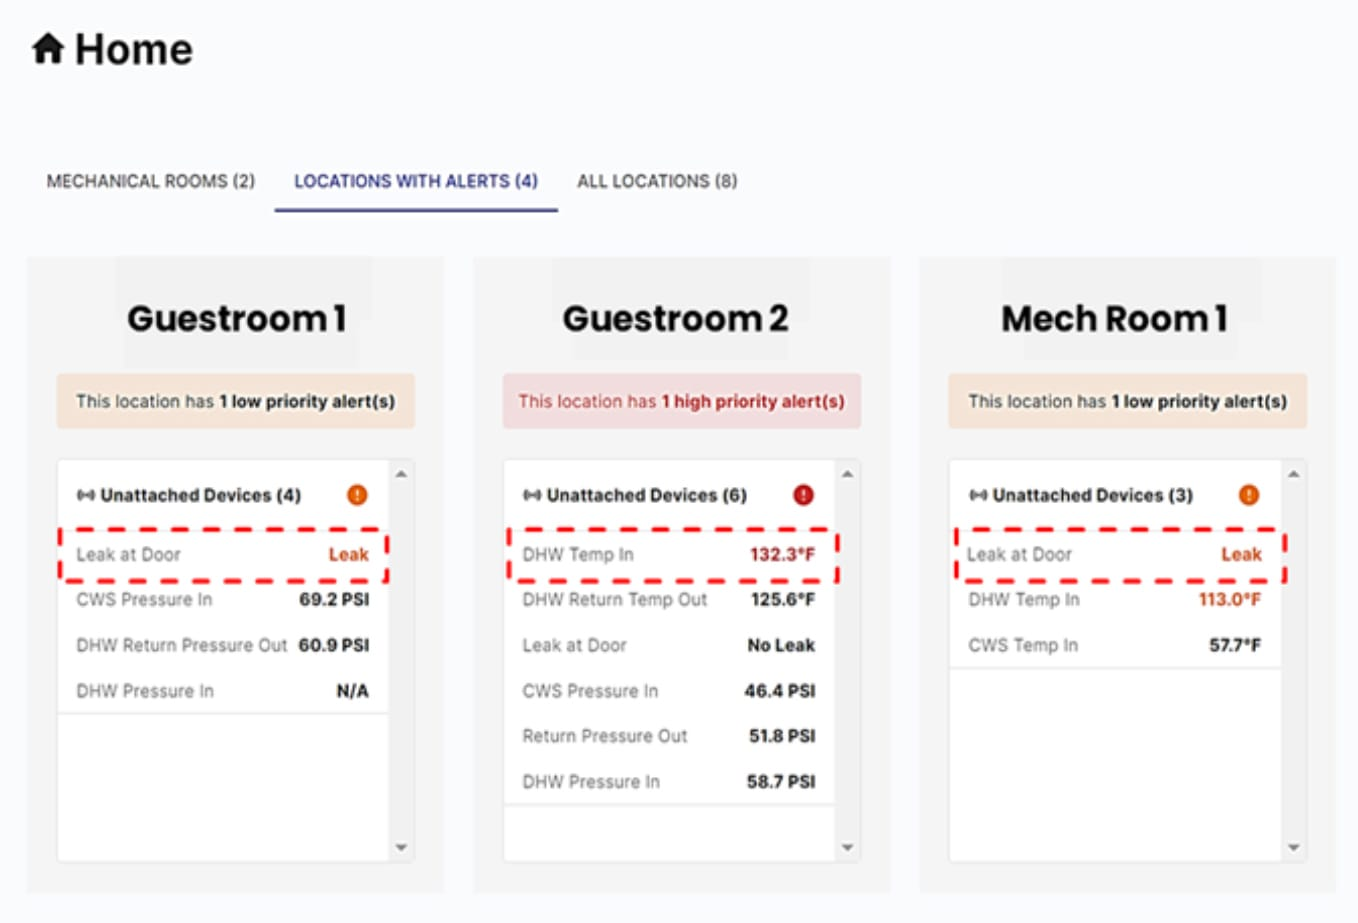Select Leak at Door row in Mech Room 1

click(1115, 555)
